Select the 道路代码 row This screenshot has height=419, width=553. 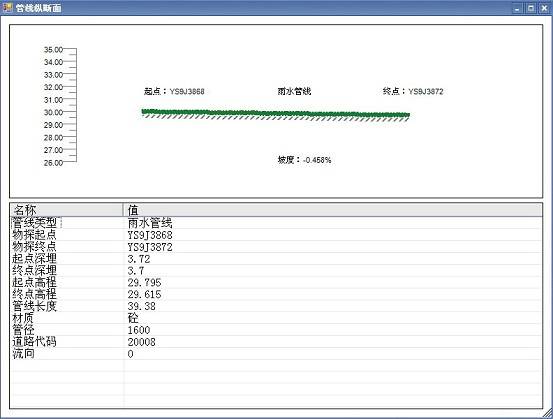(x=276, y=342)
